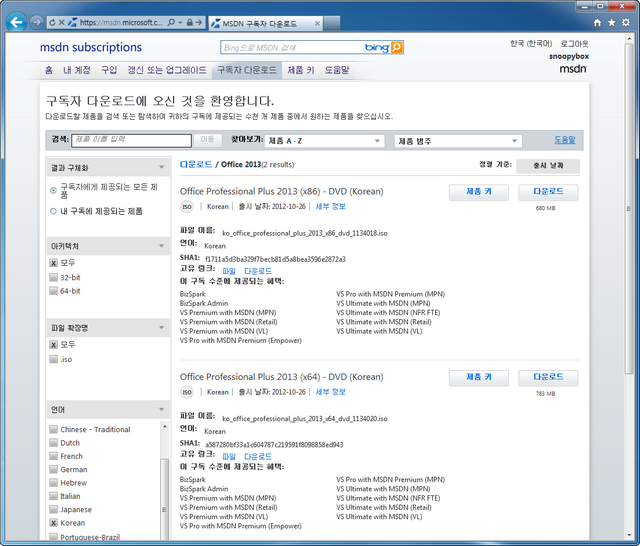The height and width of the screenshot is (546, 640).
Task: Click 제품 키 button for Office x86
Action: (479, 192)
